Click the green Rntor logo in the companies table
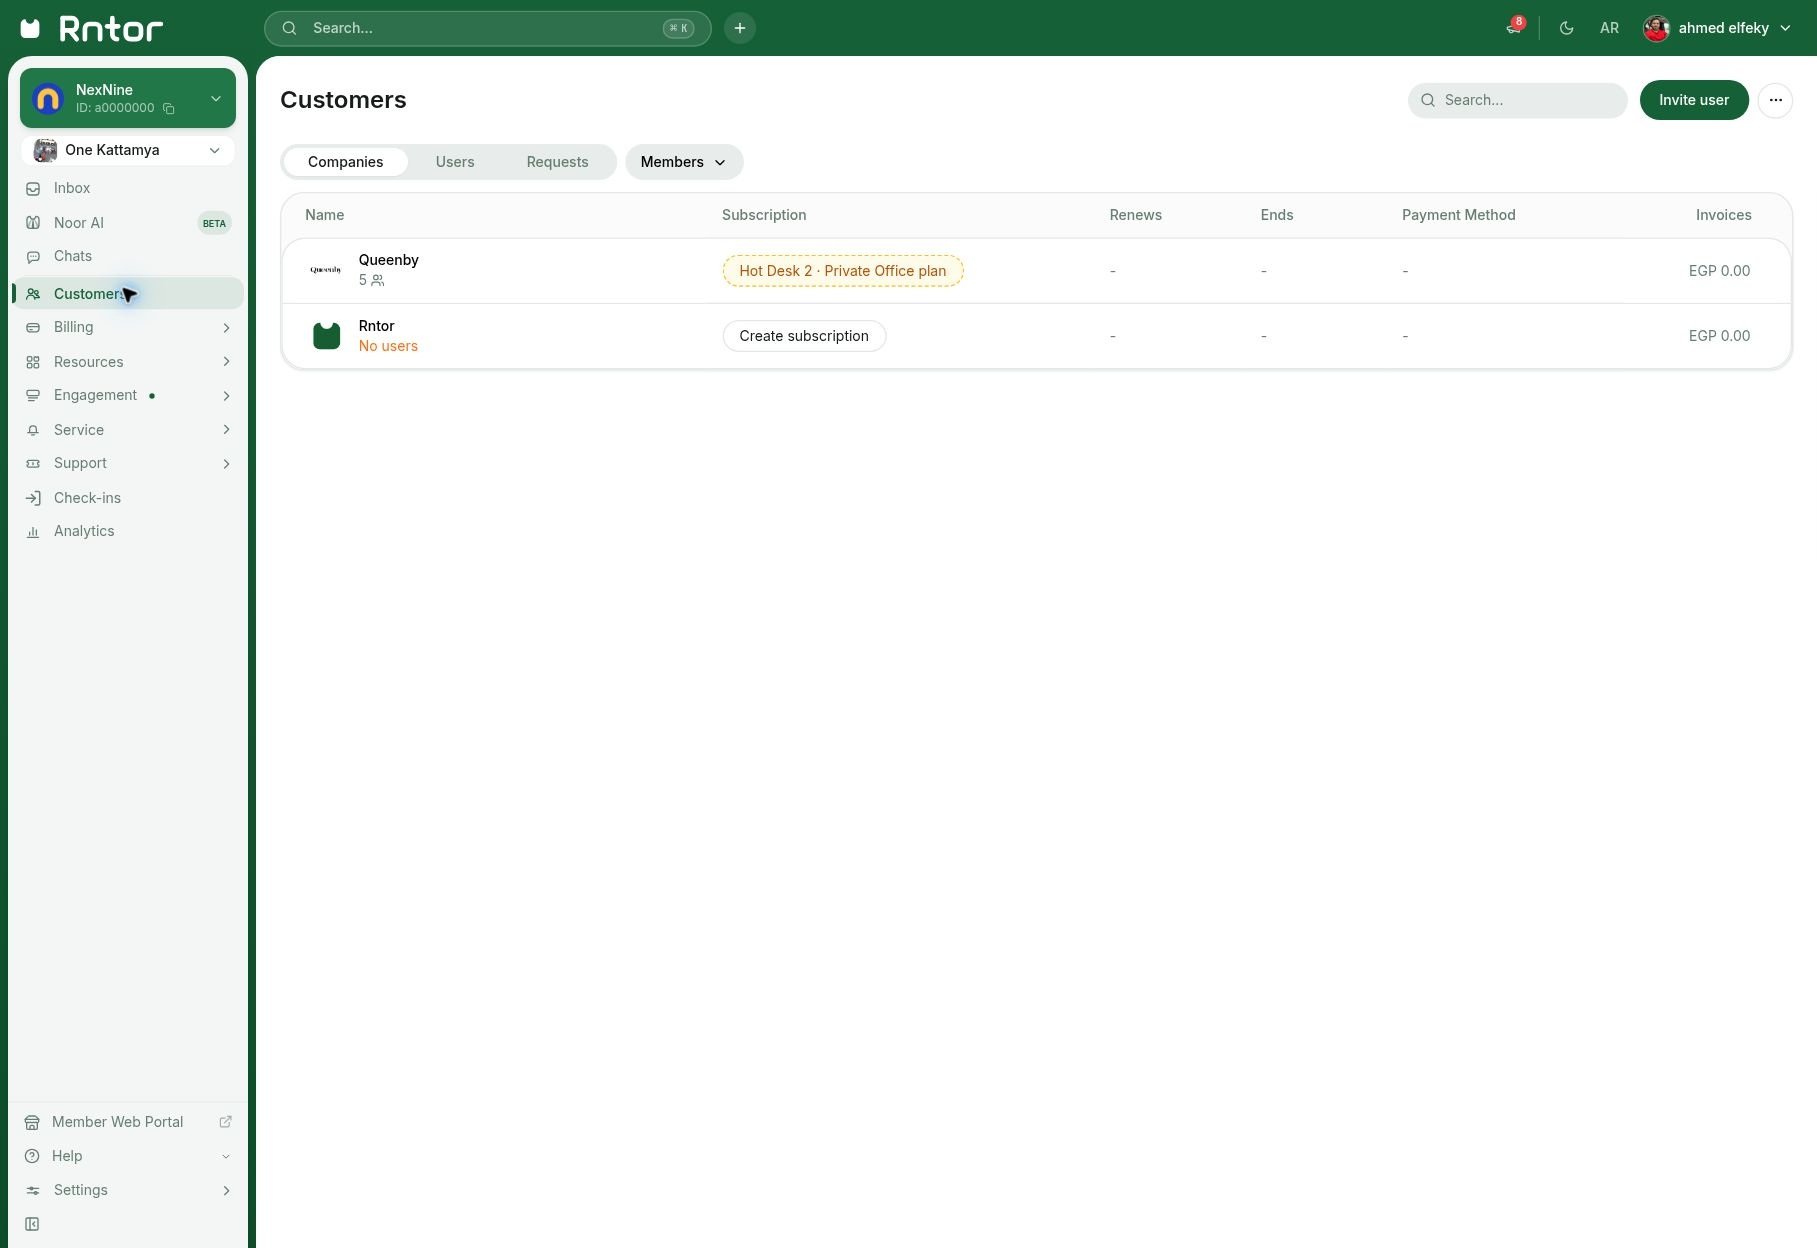Image resolution: width=1817 pixels, height=1248 pixels. (326, 336)
